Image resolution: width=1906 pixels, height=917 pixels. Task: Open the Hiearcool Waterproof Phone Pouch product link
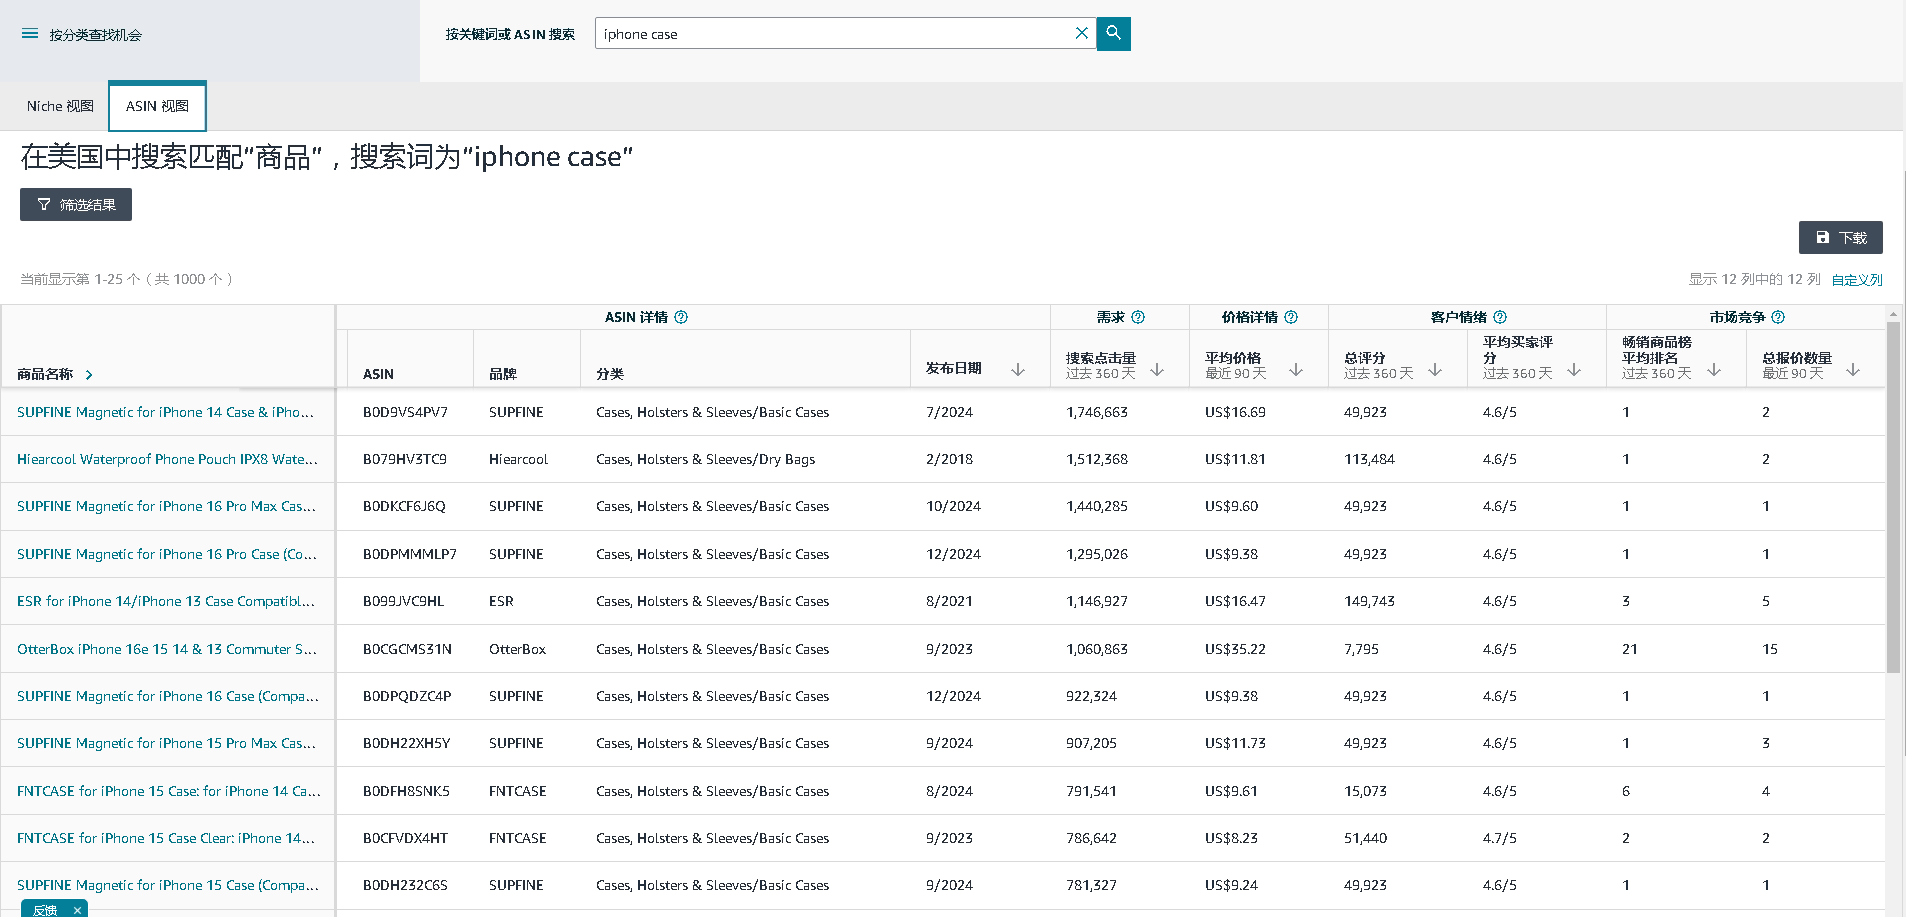(x=167, y=459)
